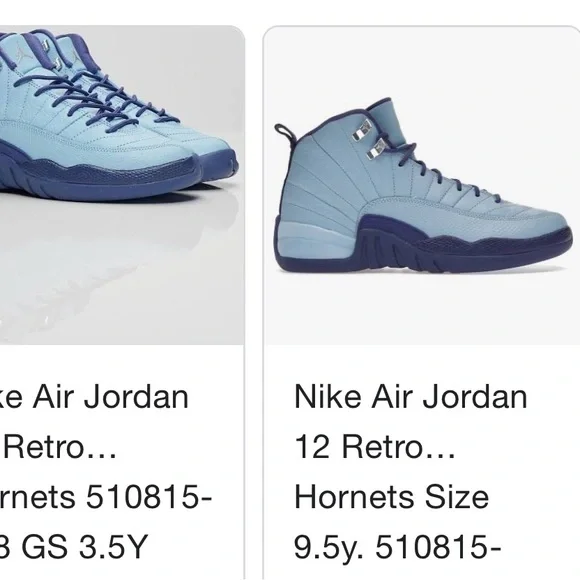Click the heel pull tab on right shoe
Viewport: 580px width, 580px height.
click(285, 132)
